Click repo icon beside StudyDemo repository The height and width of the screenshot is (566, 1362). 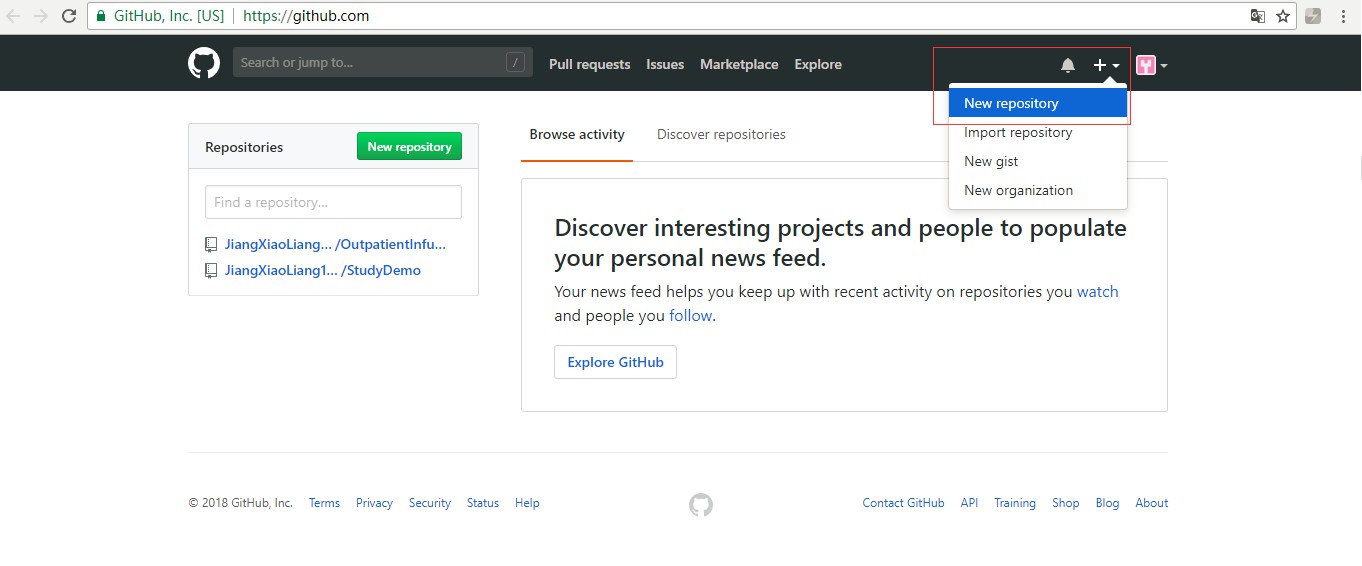pyautogui.click(x=211, y=270)
